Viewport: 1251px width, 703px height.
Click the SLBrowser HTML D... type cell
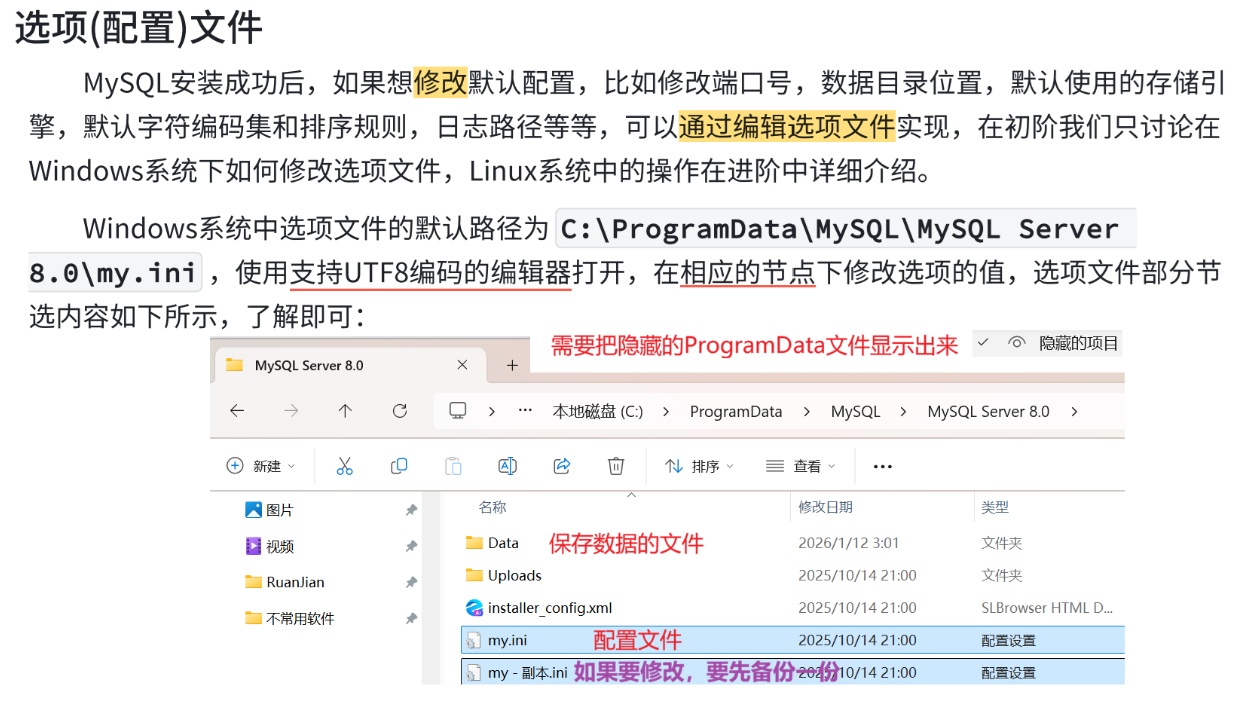pos(1047,607)
